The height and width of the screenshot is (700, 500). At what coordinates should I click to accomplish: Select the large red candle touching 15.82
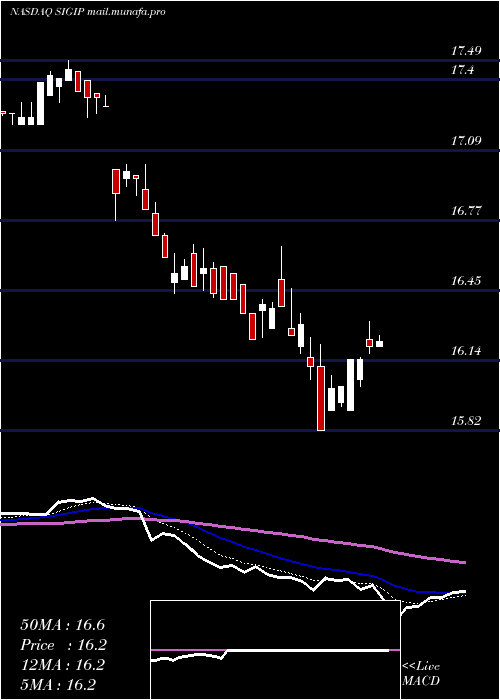coord(321,398)
